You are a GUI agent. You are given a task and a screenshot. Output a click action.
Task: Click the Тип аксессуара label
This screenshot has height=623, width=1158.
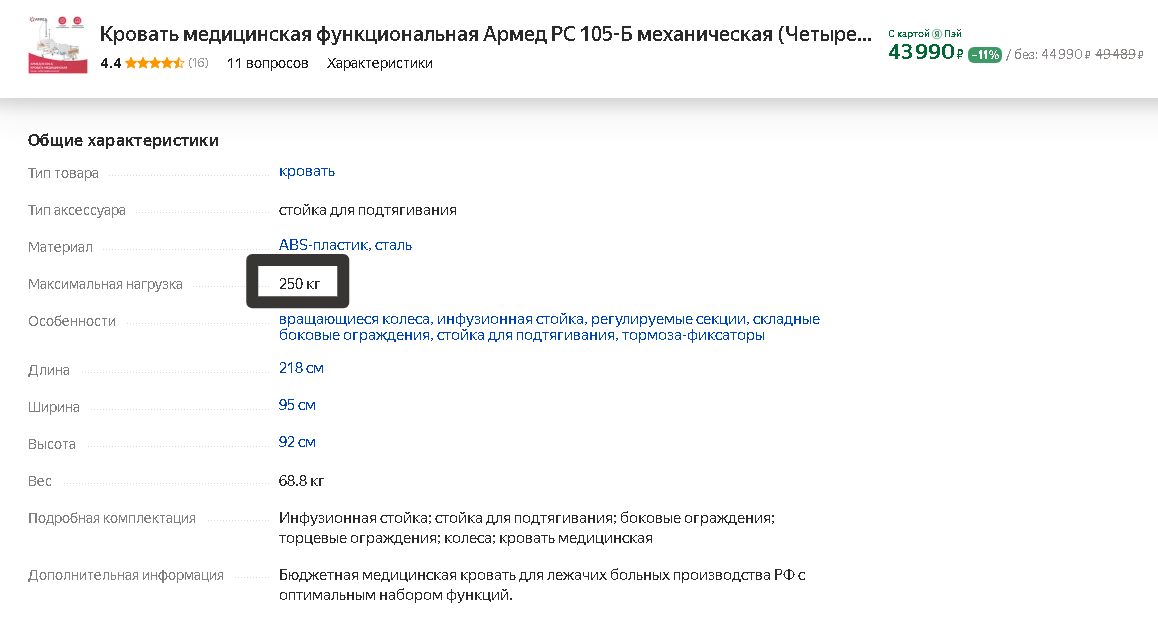click(76, 210)
